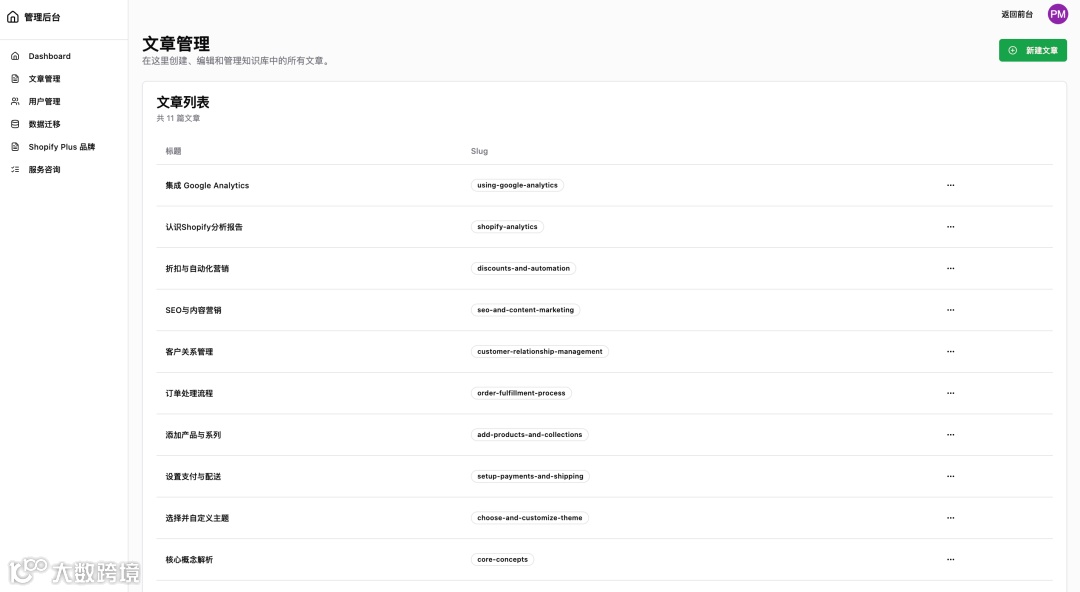Open Shopify Plus 品牌 sidebar item

(x=62, y=147)
